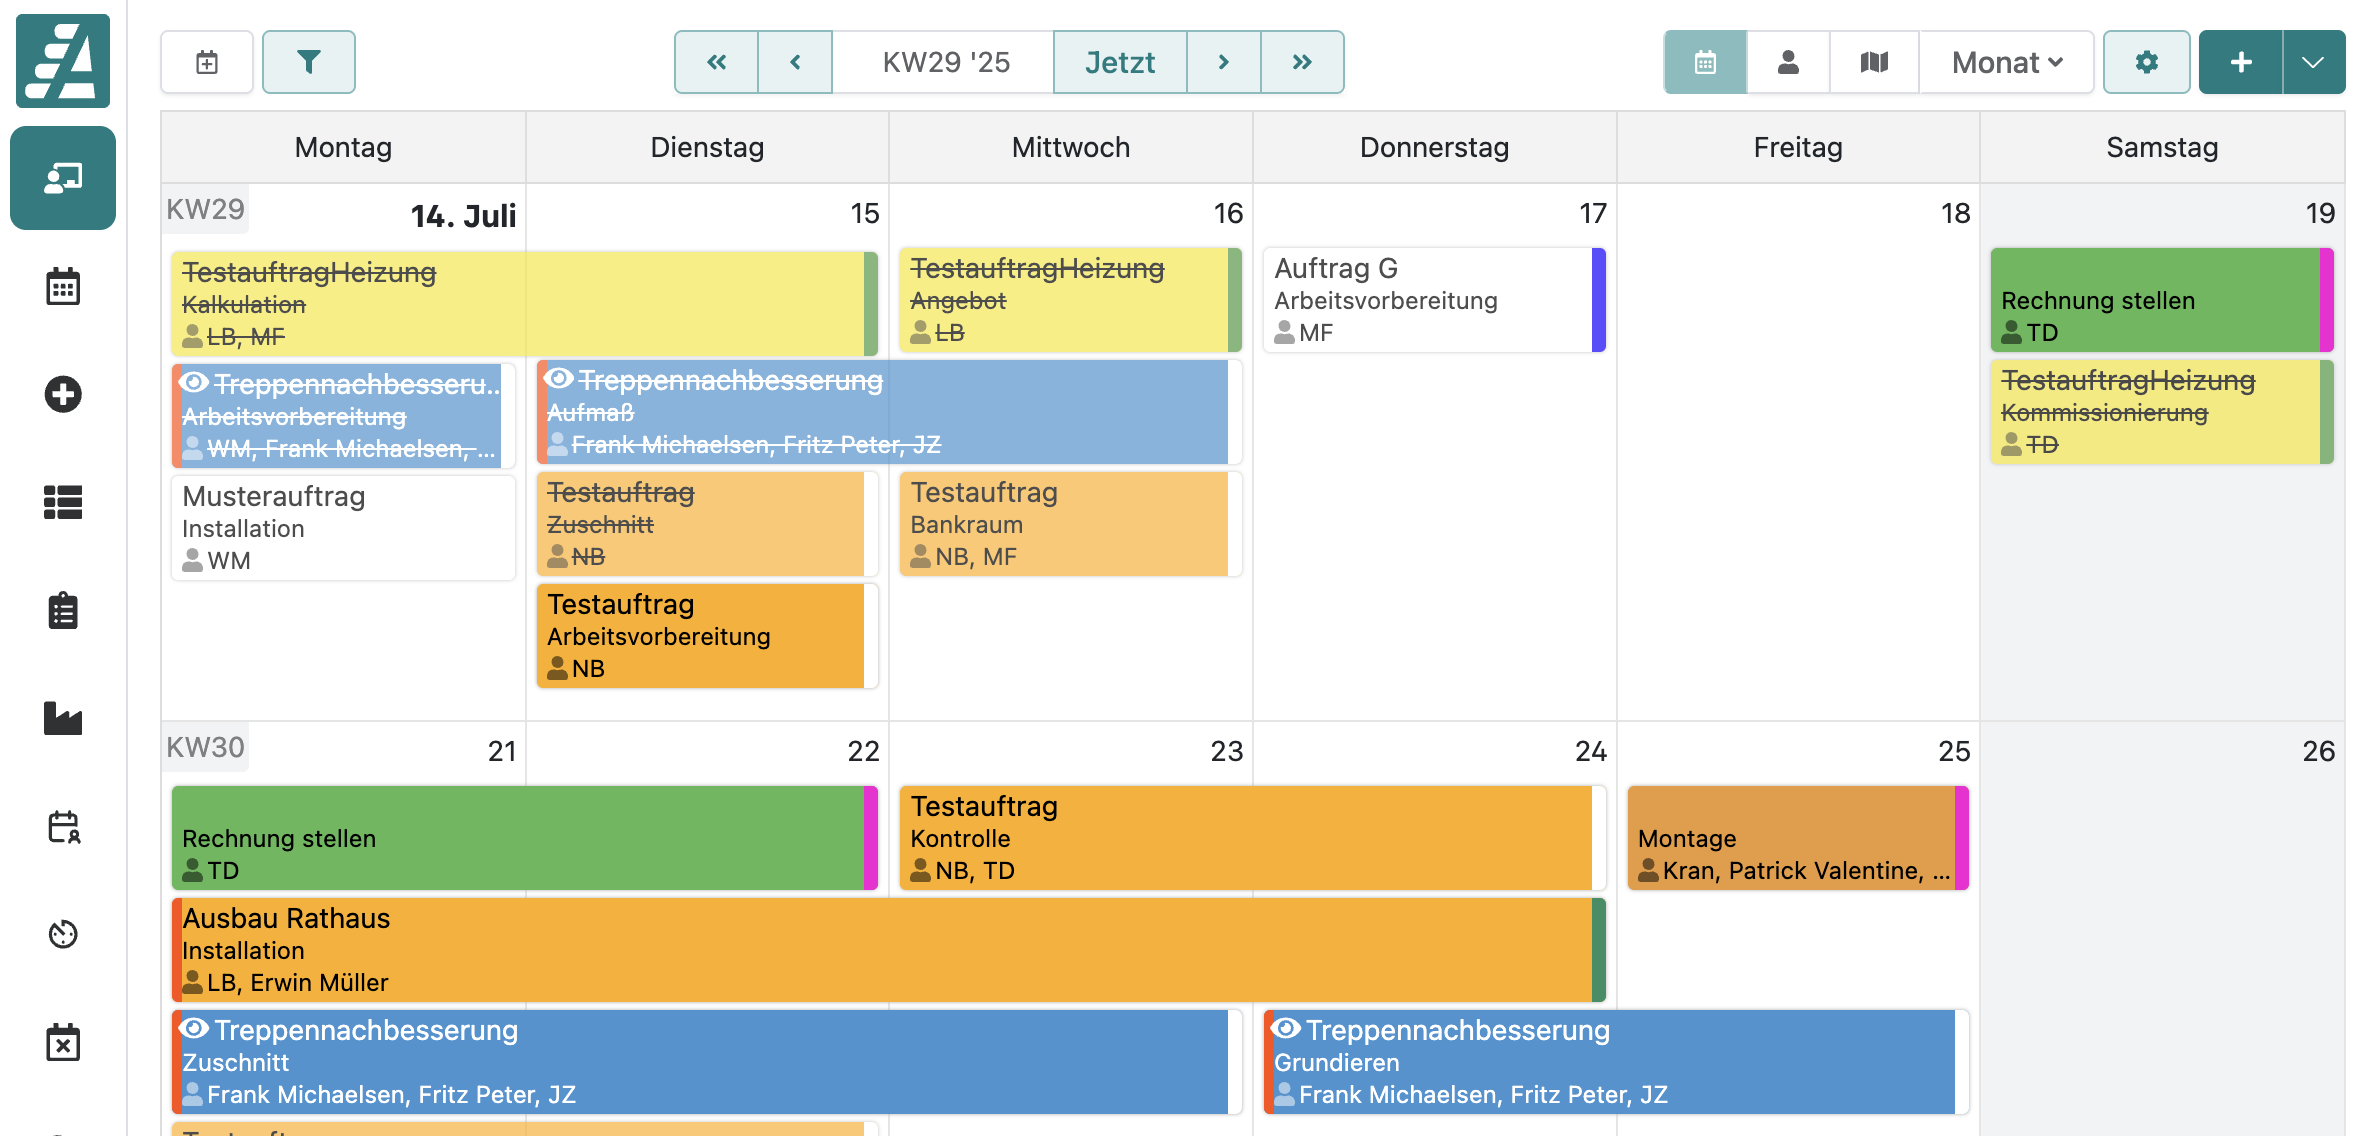Open the list view sidebar icon
This screenshot has height=1136, width=2378.
63,502
